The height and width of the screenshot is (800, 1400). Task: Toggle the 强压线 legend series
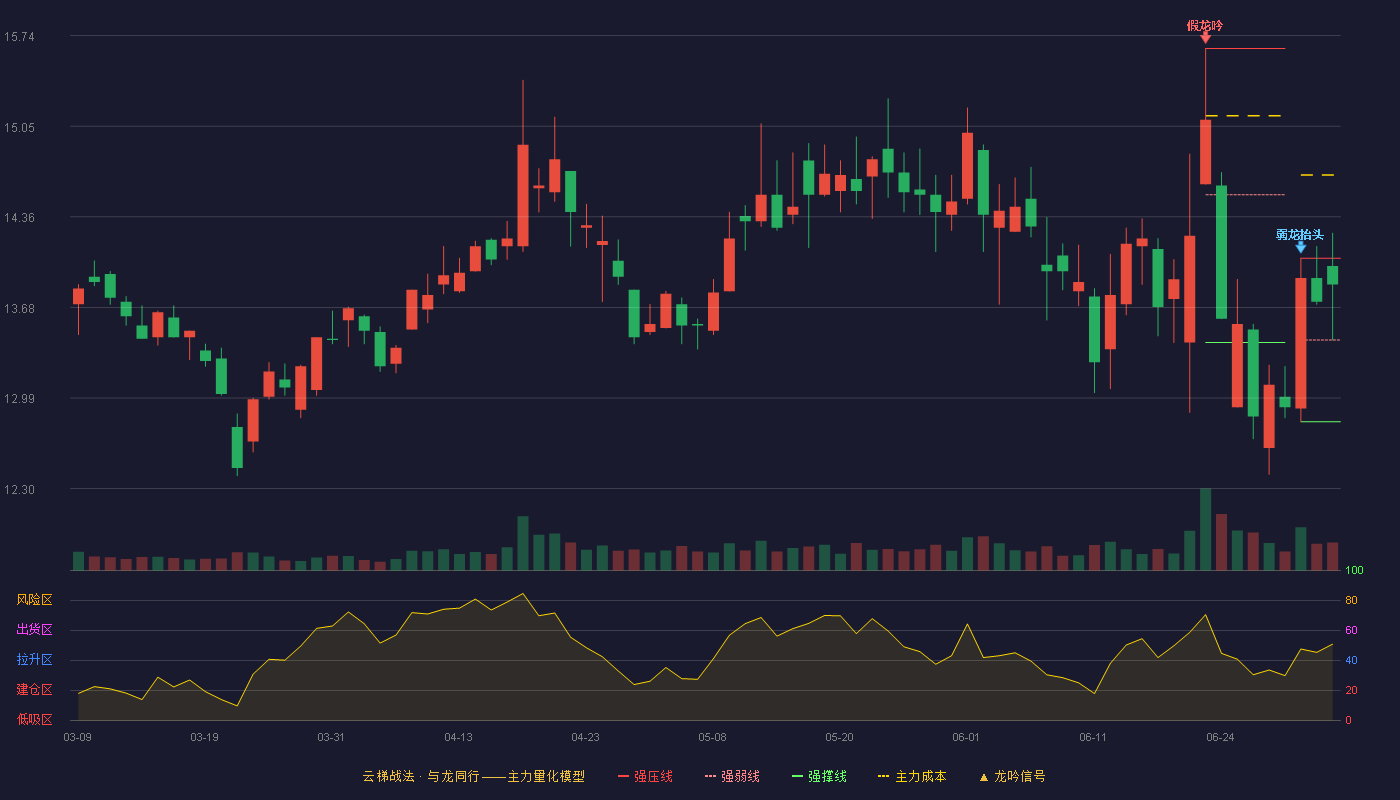pyautogui.click(x=645, y=776)
